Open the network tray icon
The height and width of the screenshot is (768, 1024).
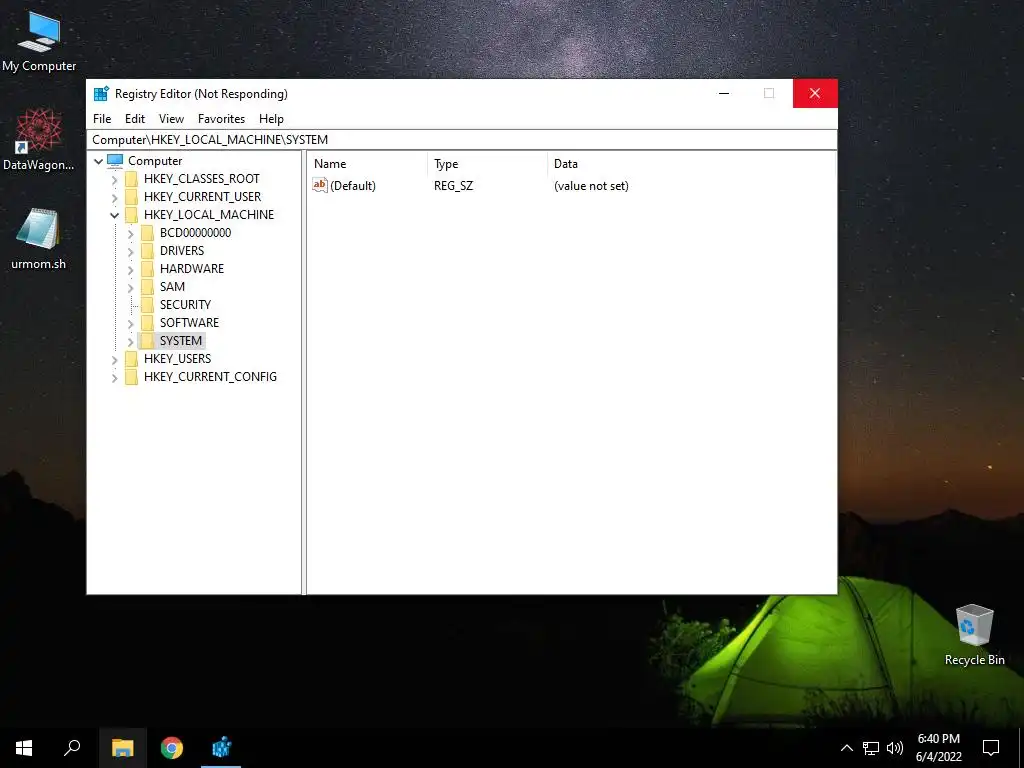click(x=871, y=748)
